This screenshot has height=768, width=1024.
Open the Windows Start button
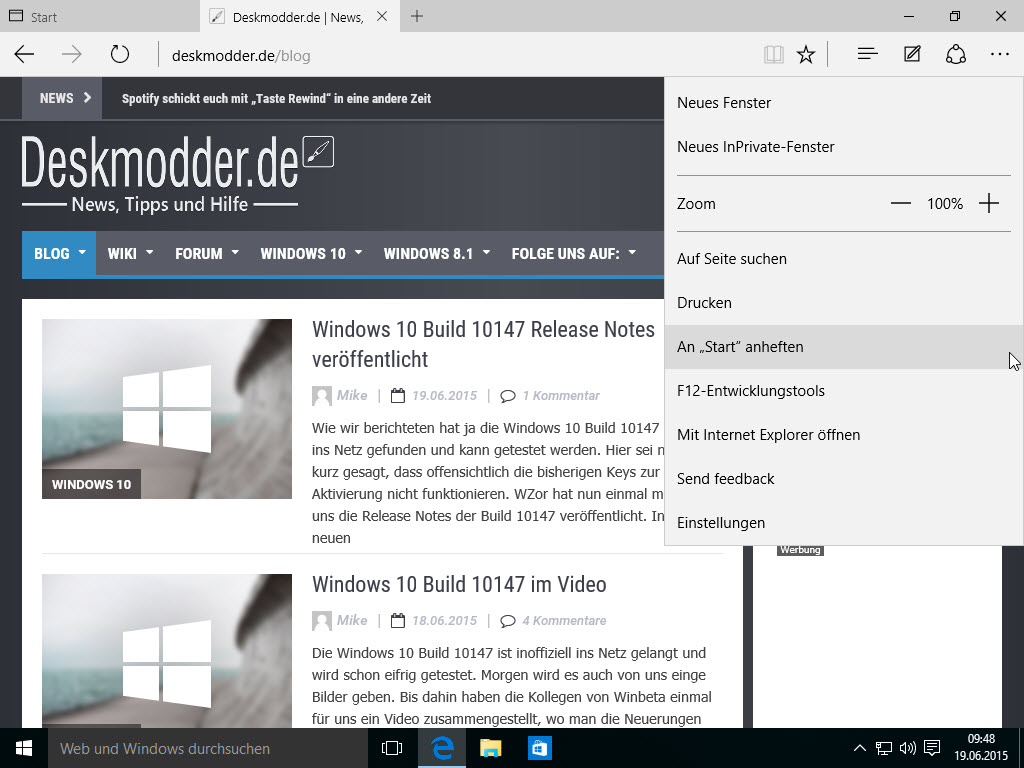pos(24,748)
